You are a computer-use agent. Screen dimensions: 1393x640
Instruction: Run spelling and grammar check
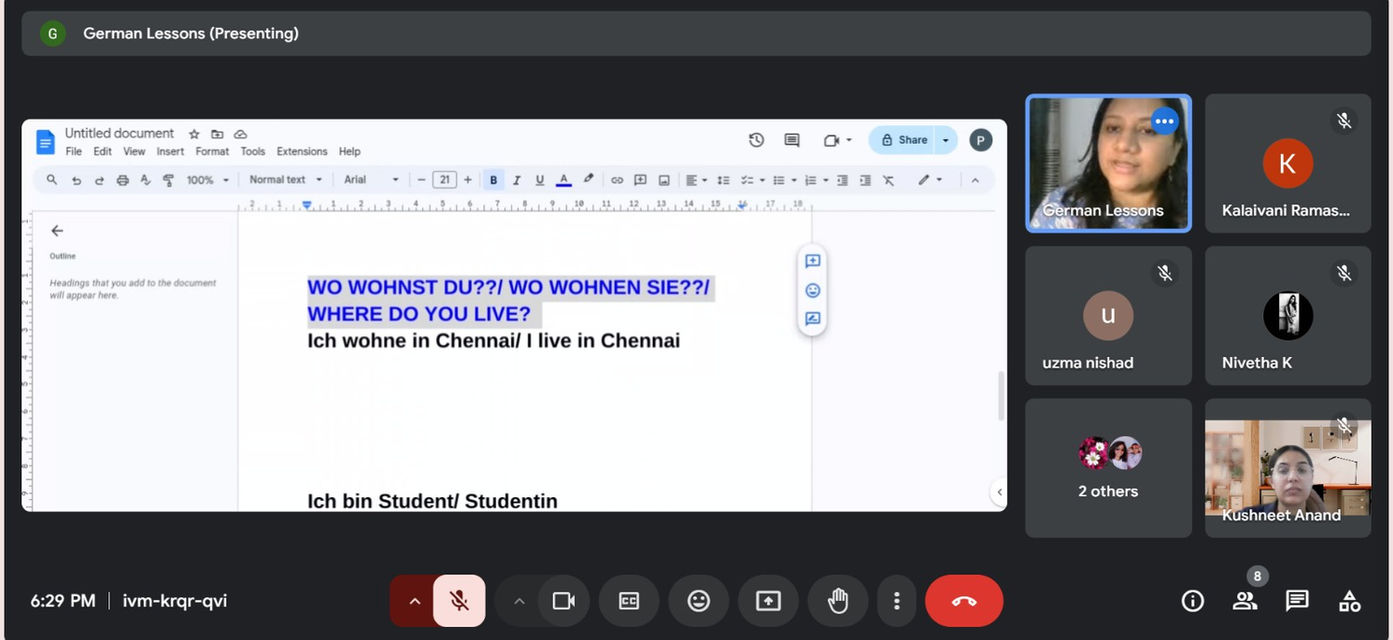point(145,180)
